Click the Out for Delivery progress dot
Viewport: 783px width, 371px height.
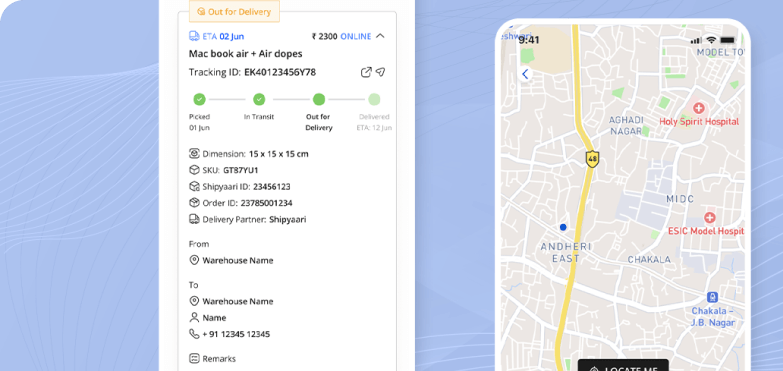click(319, 99)
